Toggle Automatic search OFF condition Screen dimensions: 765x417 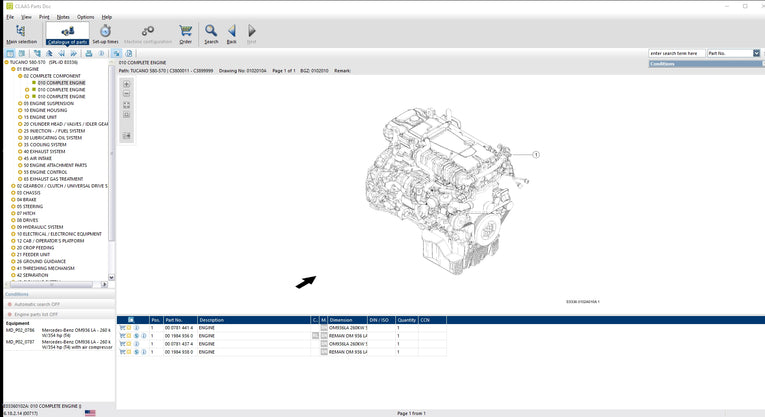point(37,304)
